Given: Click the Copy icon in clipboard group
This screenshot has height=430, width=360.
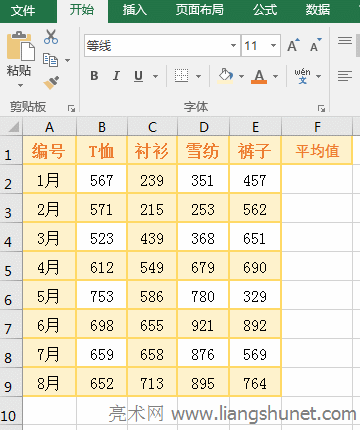Looking at the screenshot, I should (50, 60).
